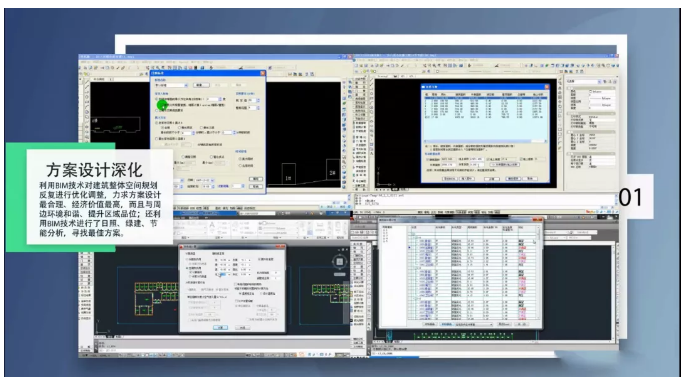Toggle the middle checkbox in the top-right dialog's field row

488,159
